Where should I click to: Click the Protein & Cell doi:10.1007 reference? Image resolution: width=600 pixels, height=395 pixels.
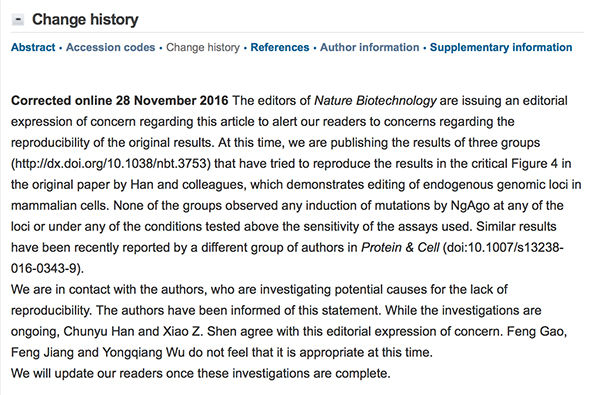[x=287, y=258]
